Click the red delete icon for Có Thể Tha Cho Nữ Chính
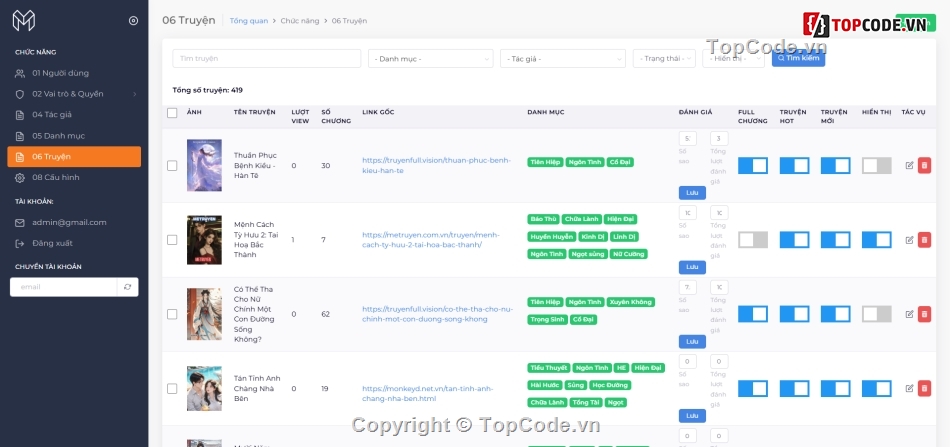Screen dimensions: 950x447 coord(924,314)
